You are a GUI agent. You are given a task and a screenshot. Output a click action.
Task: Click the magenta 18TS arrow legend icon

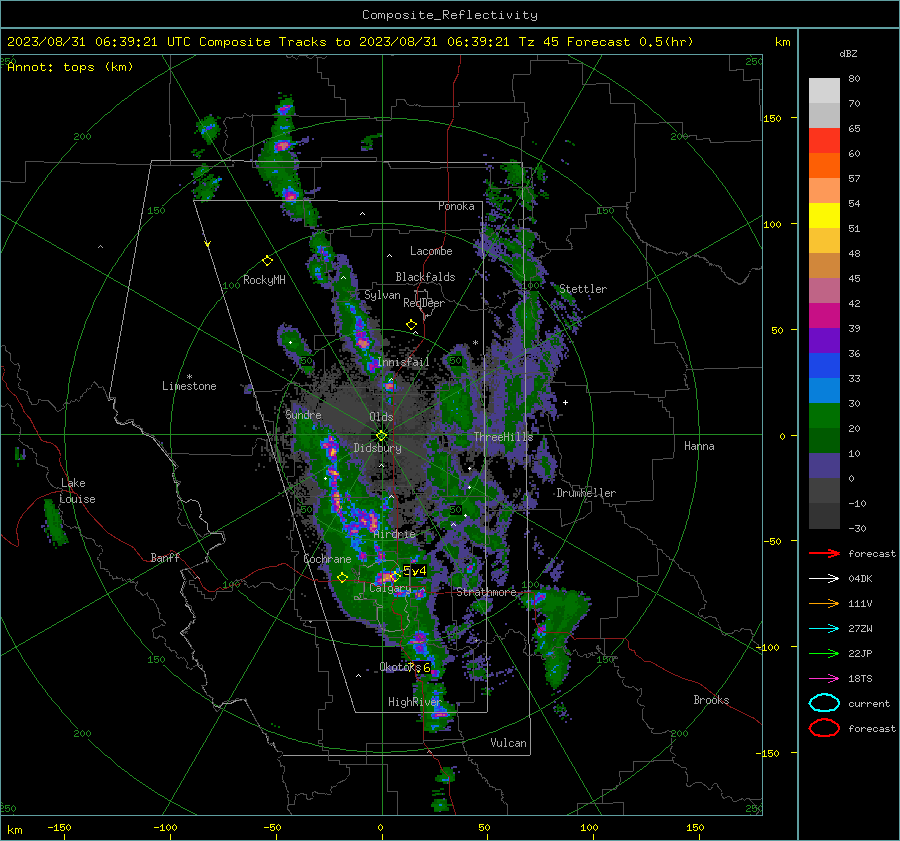(x=824, y=679)
